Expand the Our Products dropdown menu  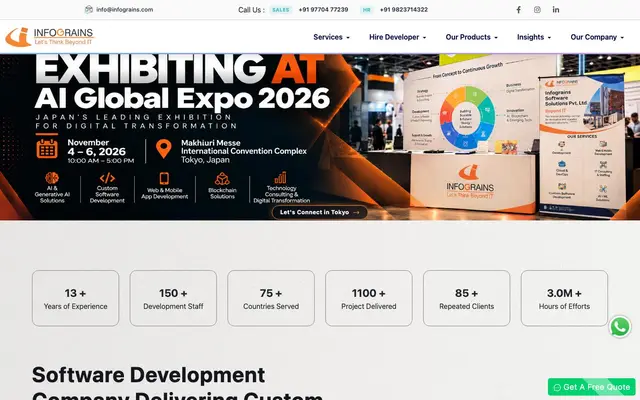click(x=471, y=37)
